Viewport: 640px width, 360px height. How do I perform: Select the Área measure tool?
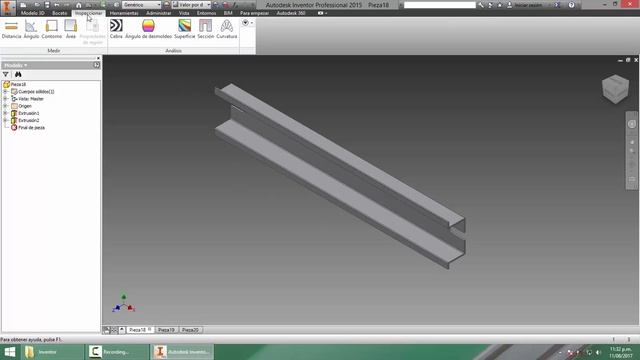[71, 29]
